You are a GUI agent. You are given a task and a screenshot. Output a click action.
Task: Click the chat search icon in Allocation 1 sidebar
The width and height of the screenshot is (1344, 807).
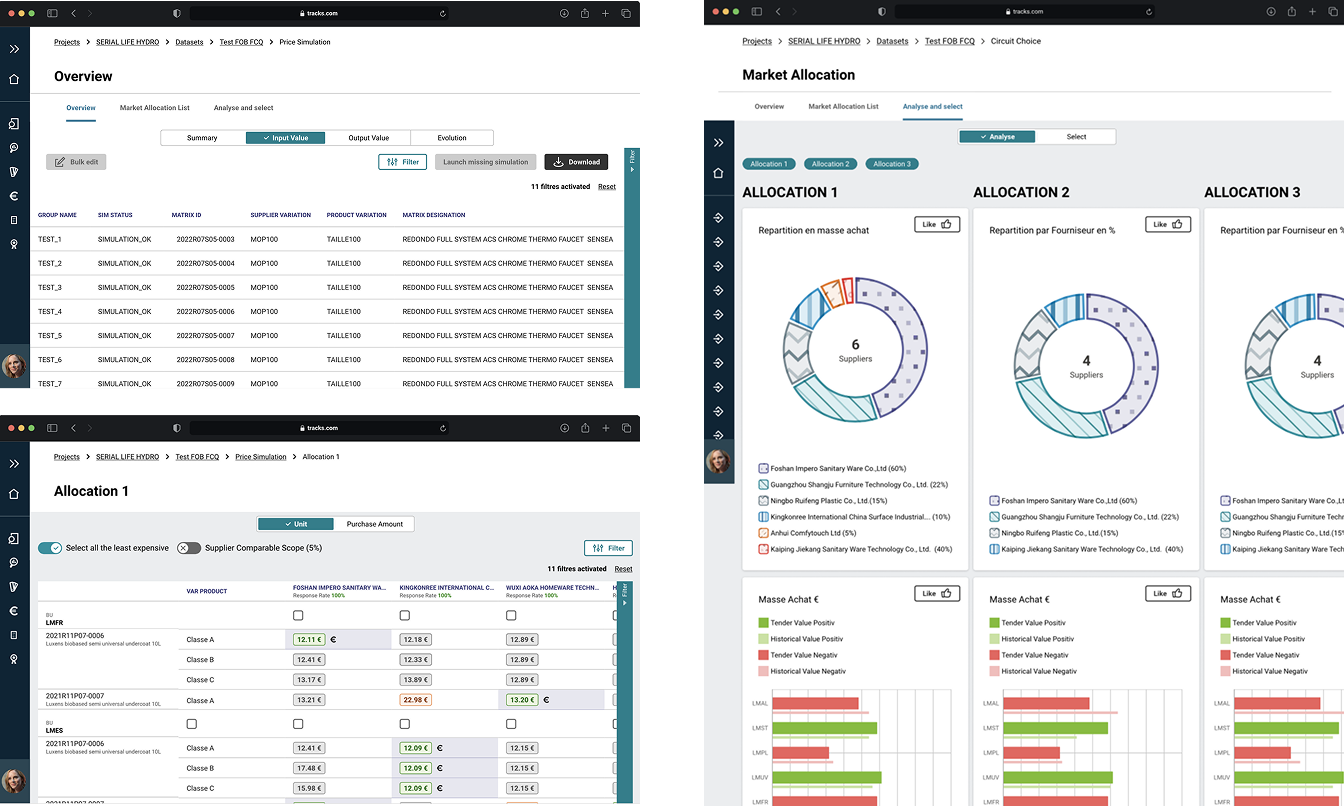(x=14, y=563)
